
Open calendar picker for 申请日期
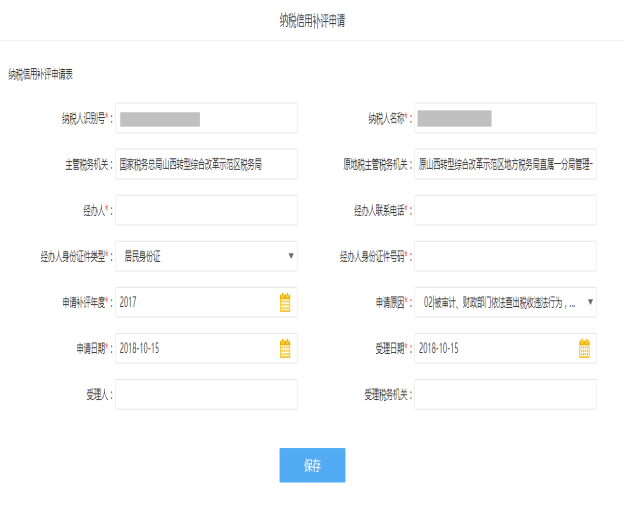pos(285,348)
